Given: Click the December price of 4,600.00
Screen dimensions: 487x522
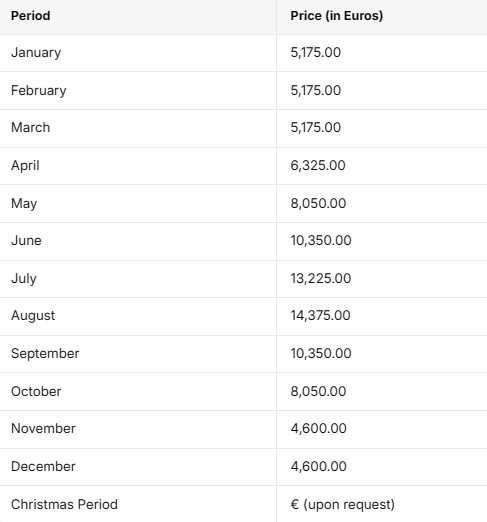Looking at the screenshot, I should [x=318, y=466].
